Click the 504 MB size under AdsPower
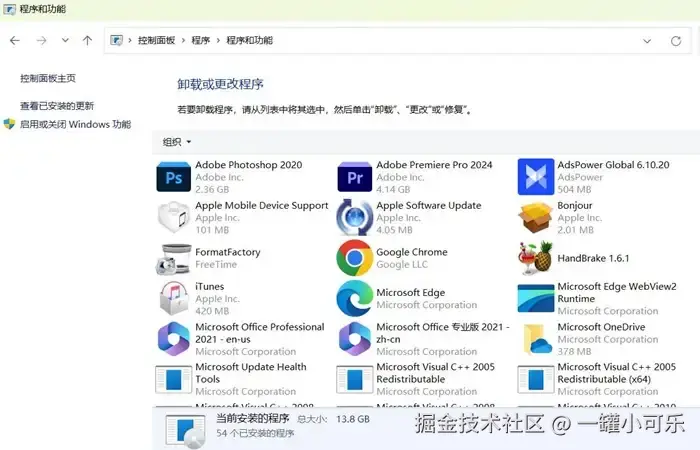This screenshot has height=450, width=700. point(574,189)
